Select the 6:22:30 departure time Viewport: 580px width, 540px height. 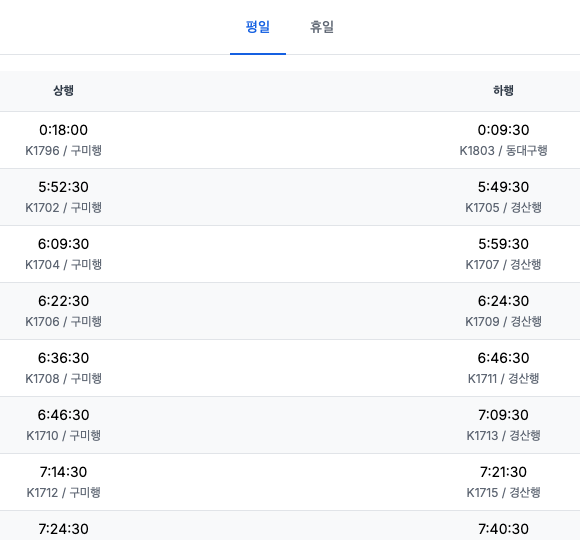click(x=63, y=301)
